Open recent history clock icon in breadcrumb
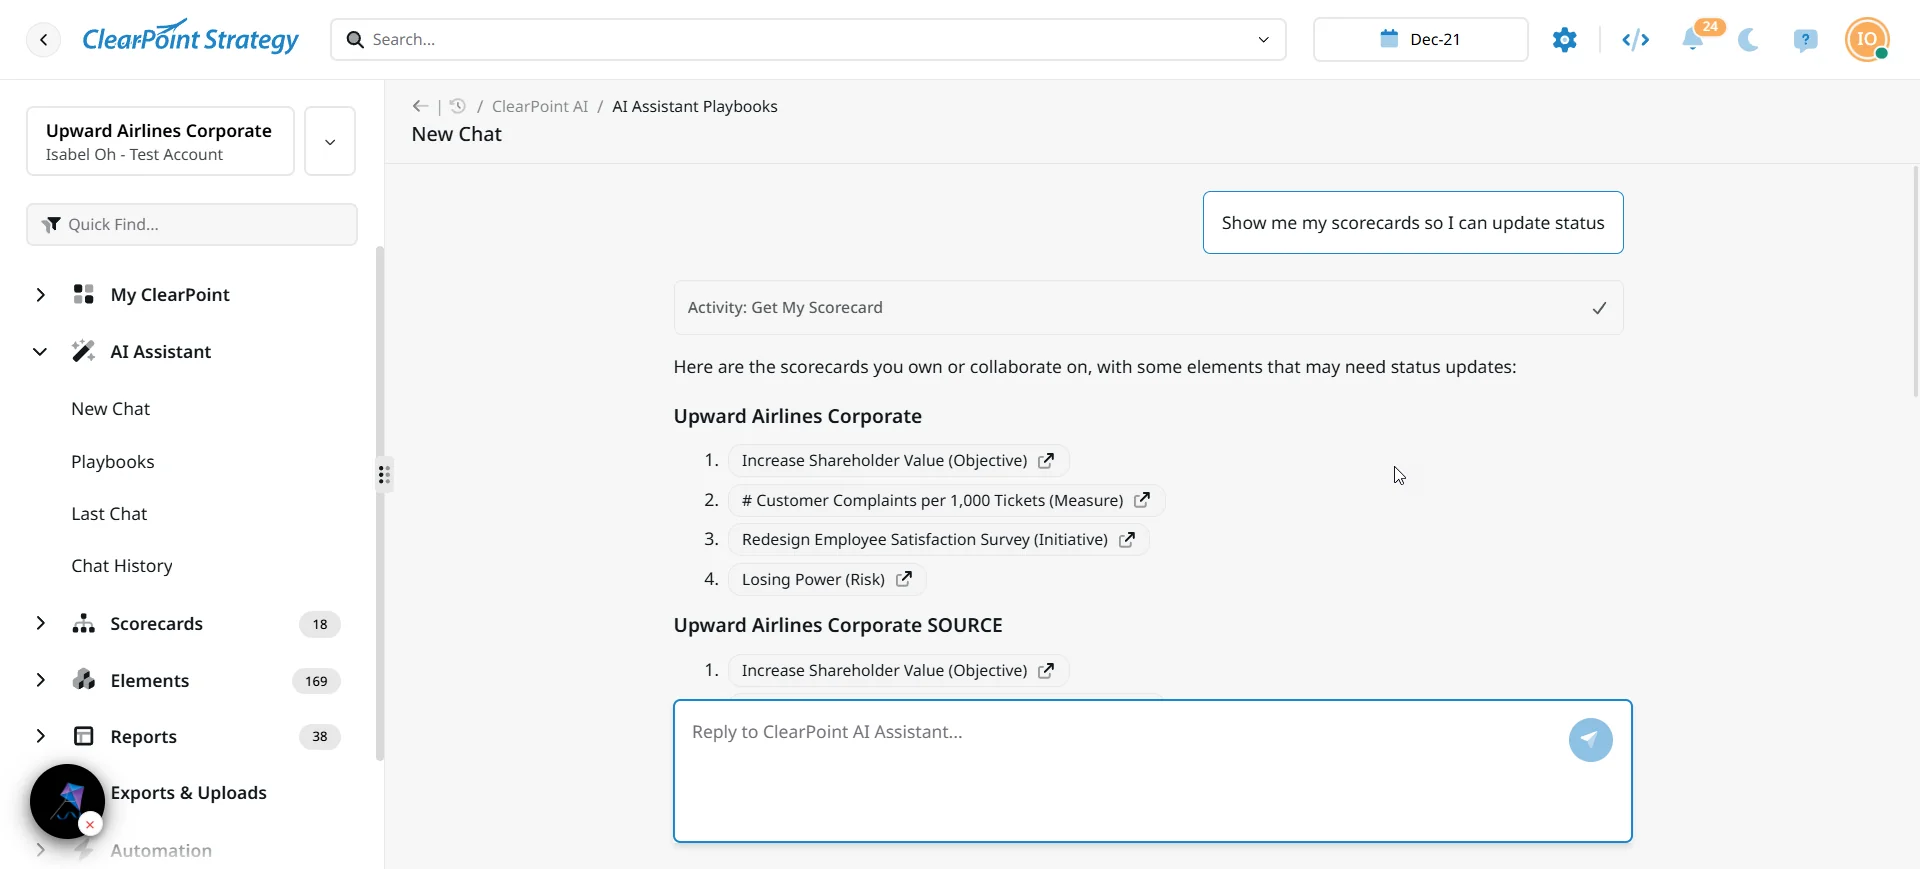This screenshot has width=1920, height=869. pos(458,106)
